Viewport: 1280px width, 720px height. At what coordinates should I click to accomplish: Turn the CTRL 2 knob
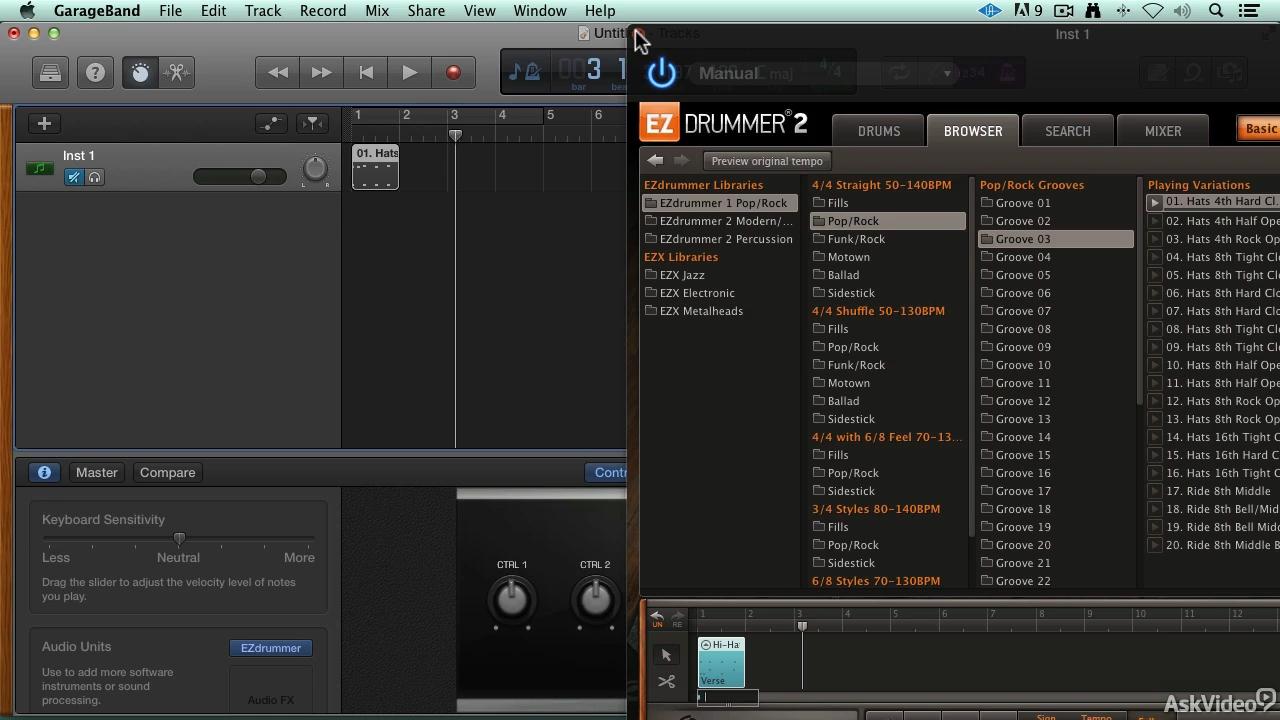[x=595, y=599]
